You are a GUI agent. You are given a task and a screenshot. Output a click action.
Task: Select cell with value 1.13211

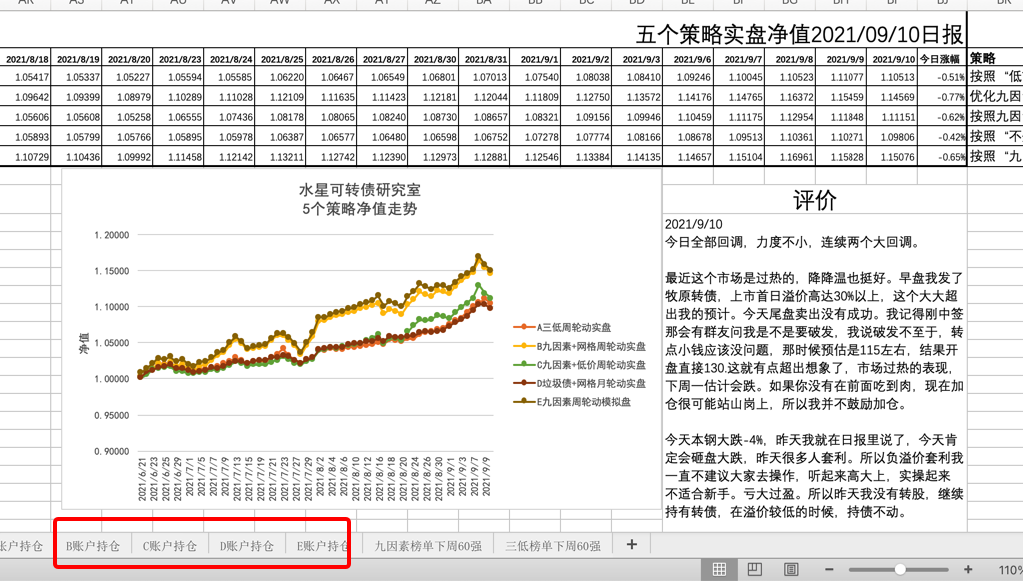280,157
